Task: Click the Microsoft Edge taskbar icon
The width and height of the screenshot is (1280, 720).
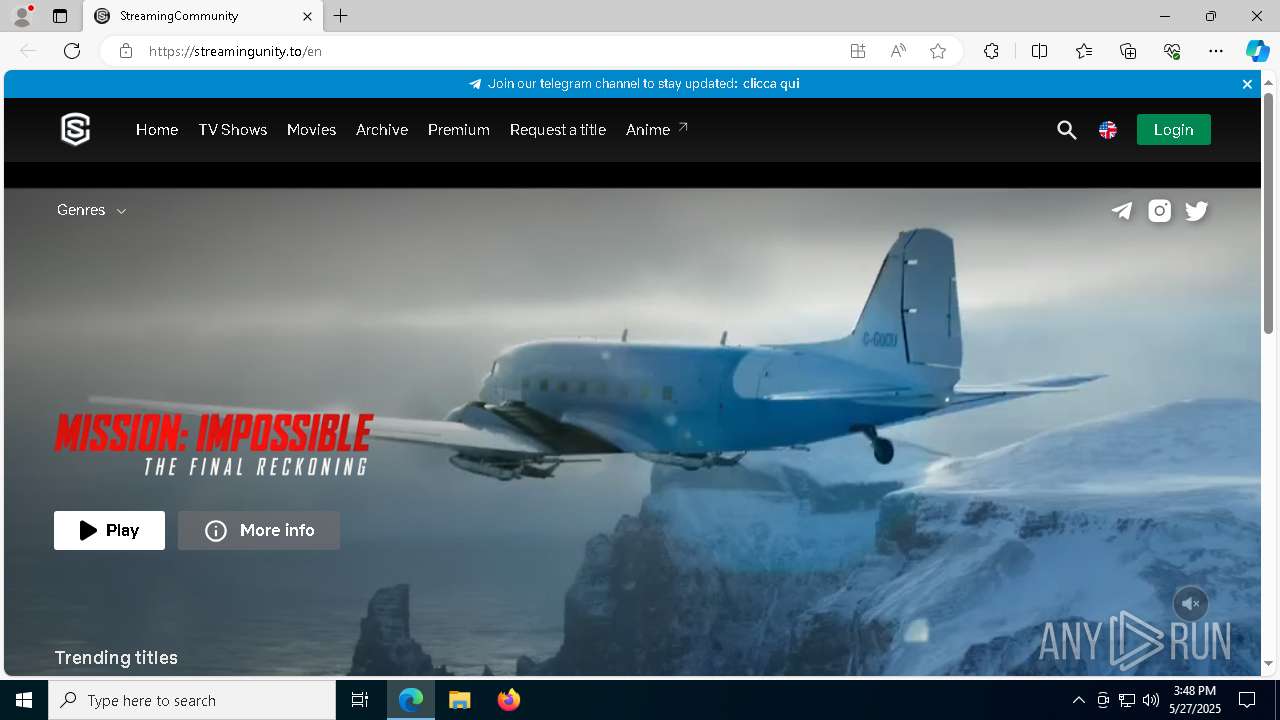Action: coord(411,700)
